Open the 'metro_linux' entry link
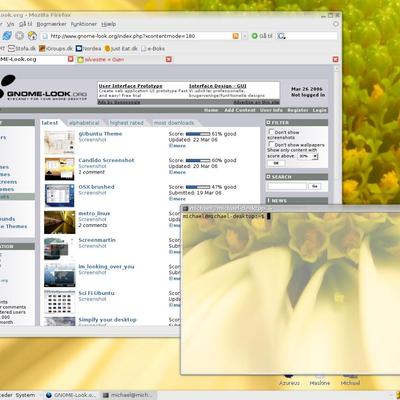This screenshot has width=400, height=400. coord(94,213)
